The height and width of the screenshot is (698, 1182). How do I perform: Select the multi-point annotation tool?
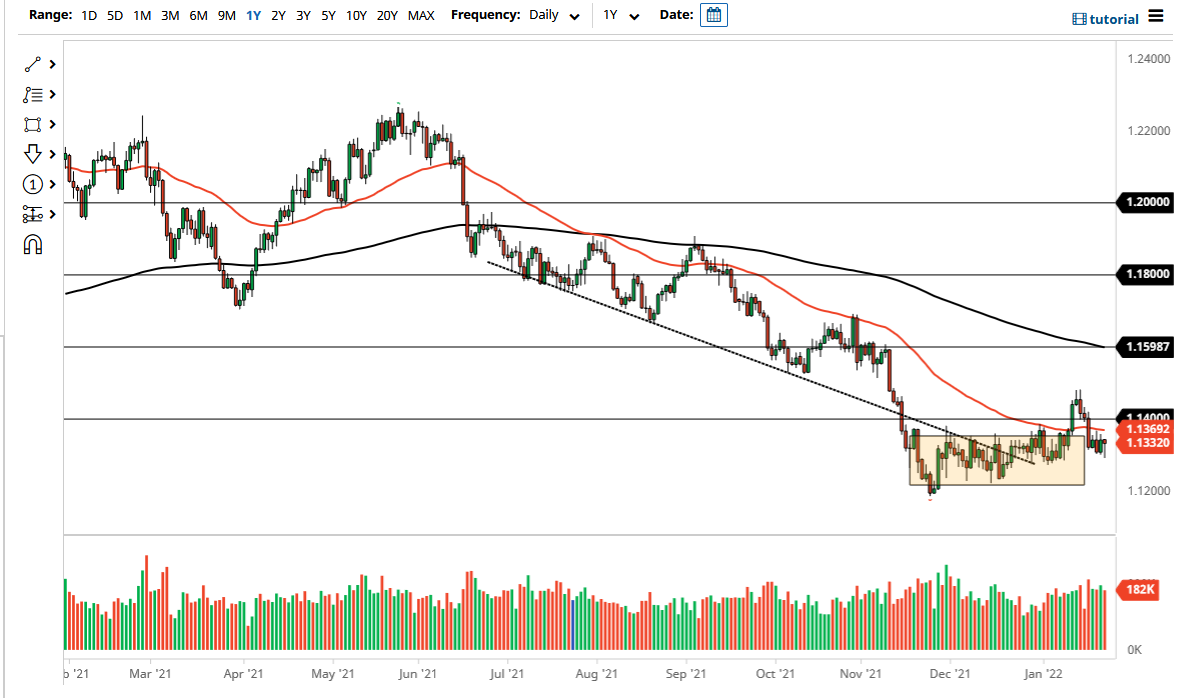point(33,94)
